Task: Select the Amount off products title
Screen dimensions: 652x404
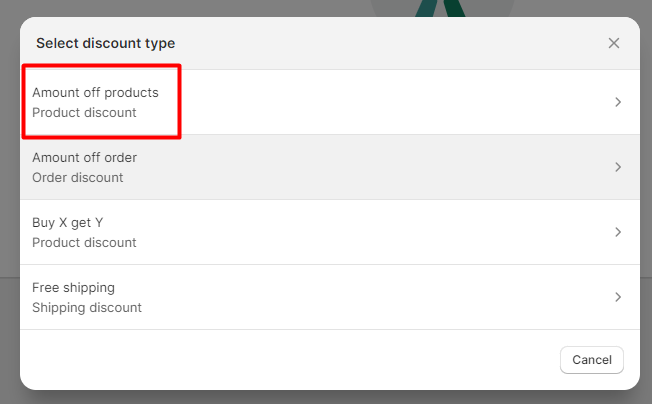Action: point(95,92)
